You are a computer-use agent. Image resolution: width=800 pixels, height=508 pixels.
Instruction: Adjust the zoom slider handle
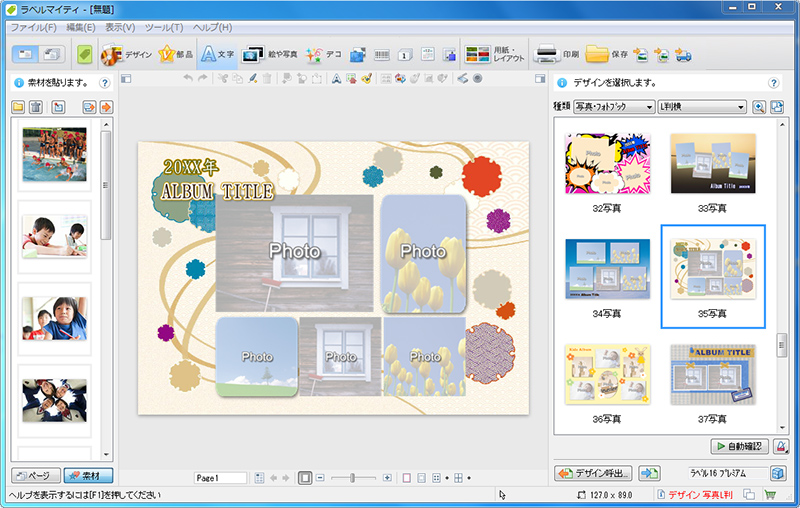click(351, 478)
